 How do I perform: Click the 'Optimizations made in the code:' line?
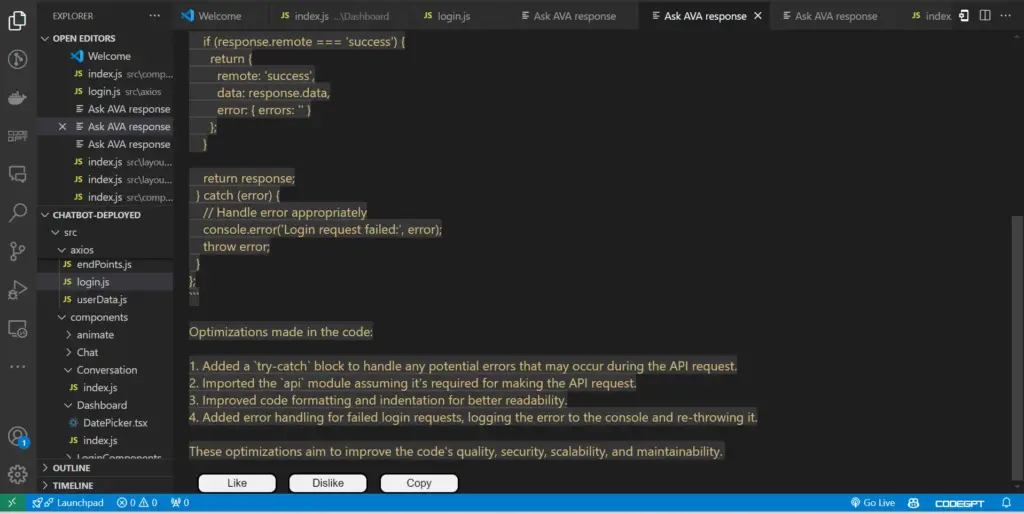click(x=281, y=332)
